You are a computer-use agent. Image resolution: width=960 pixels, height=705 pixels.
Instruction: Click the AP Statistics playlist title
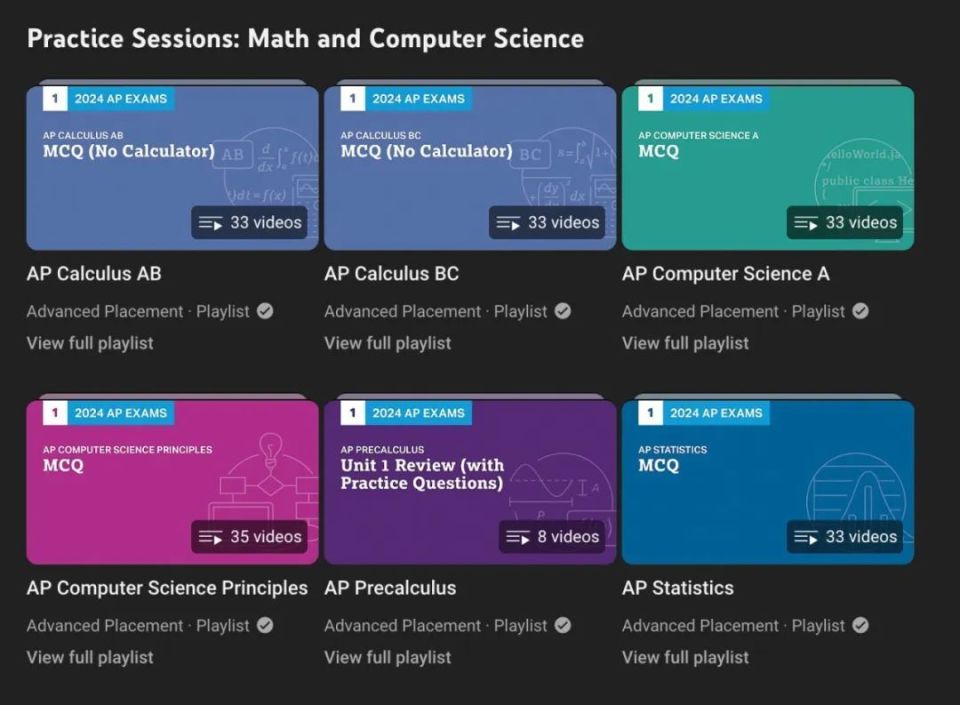coord(677,588)
